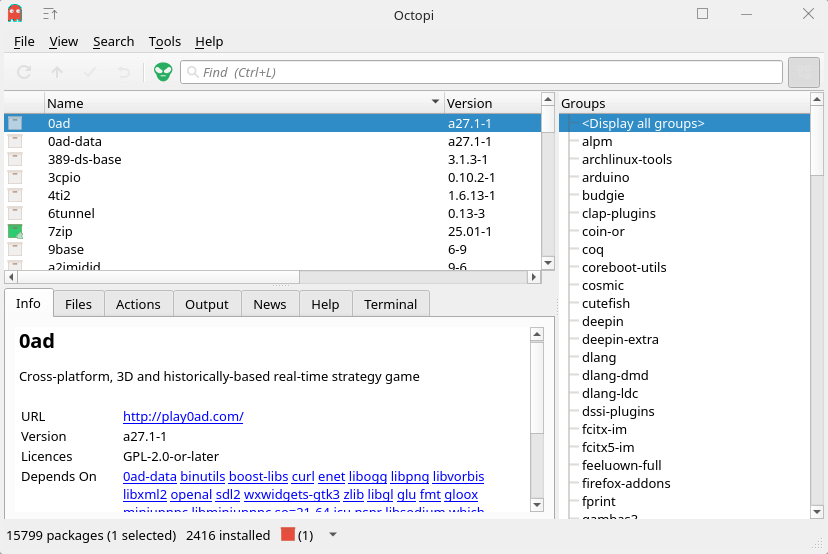Select the cosmic group

pos(603,285)
